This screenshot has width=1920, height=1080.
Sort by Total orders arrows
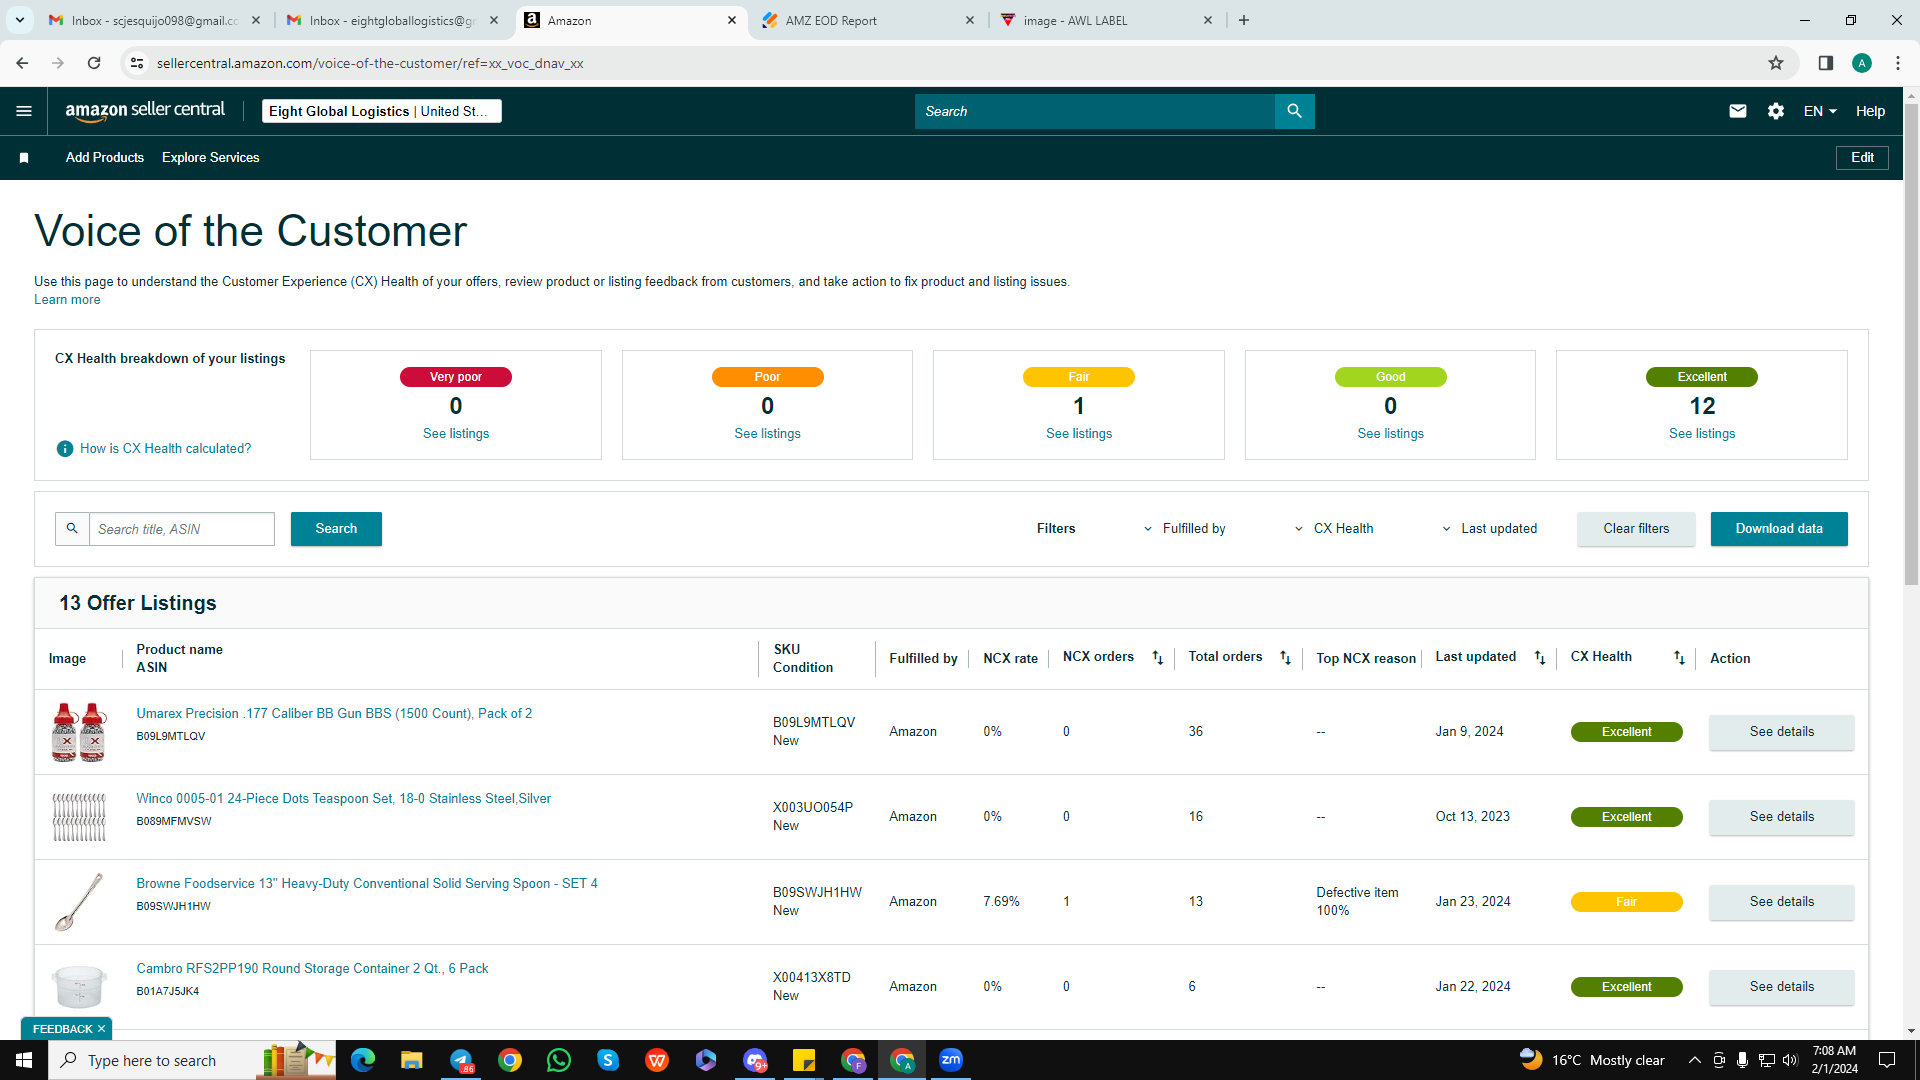1286,657
